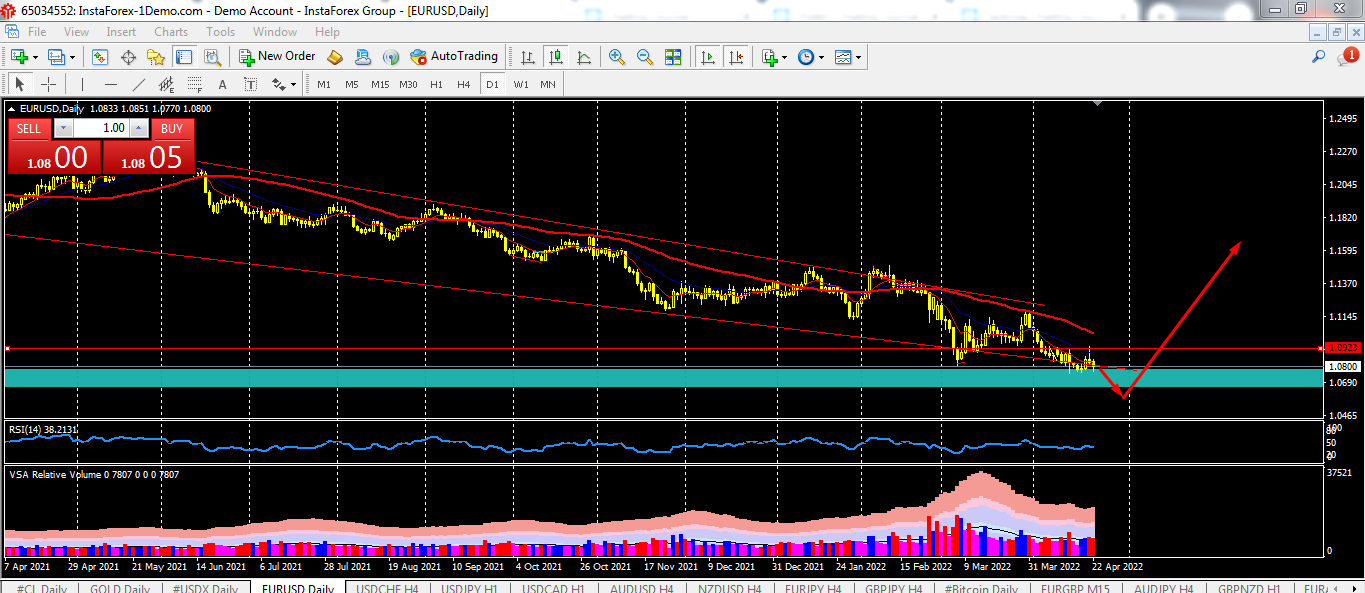Viewport: 1365px width, 593px height.
Task: Open the Tools menu
Action: (220, 32)
